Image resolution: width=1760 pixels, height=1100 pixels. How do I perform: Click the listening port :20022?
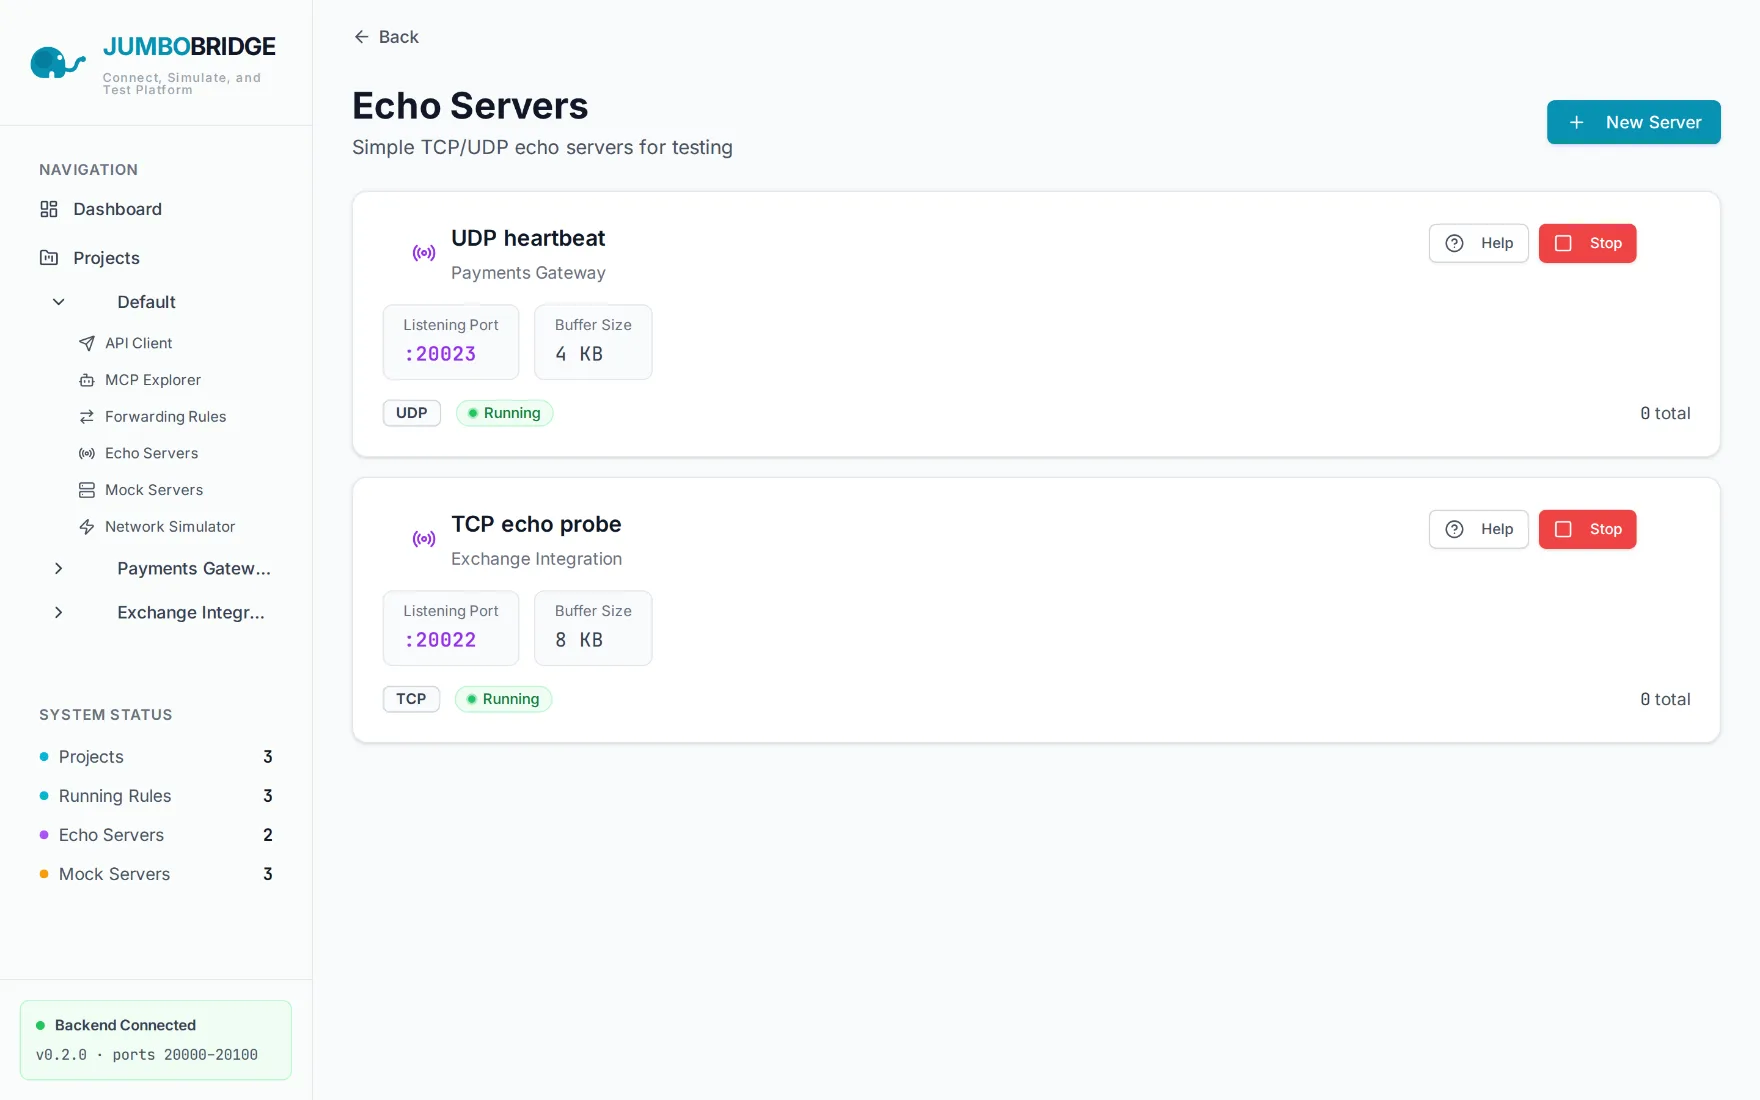click(440, 640)
